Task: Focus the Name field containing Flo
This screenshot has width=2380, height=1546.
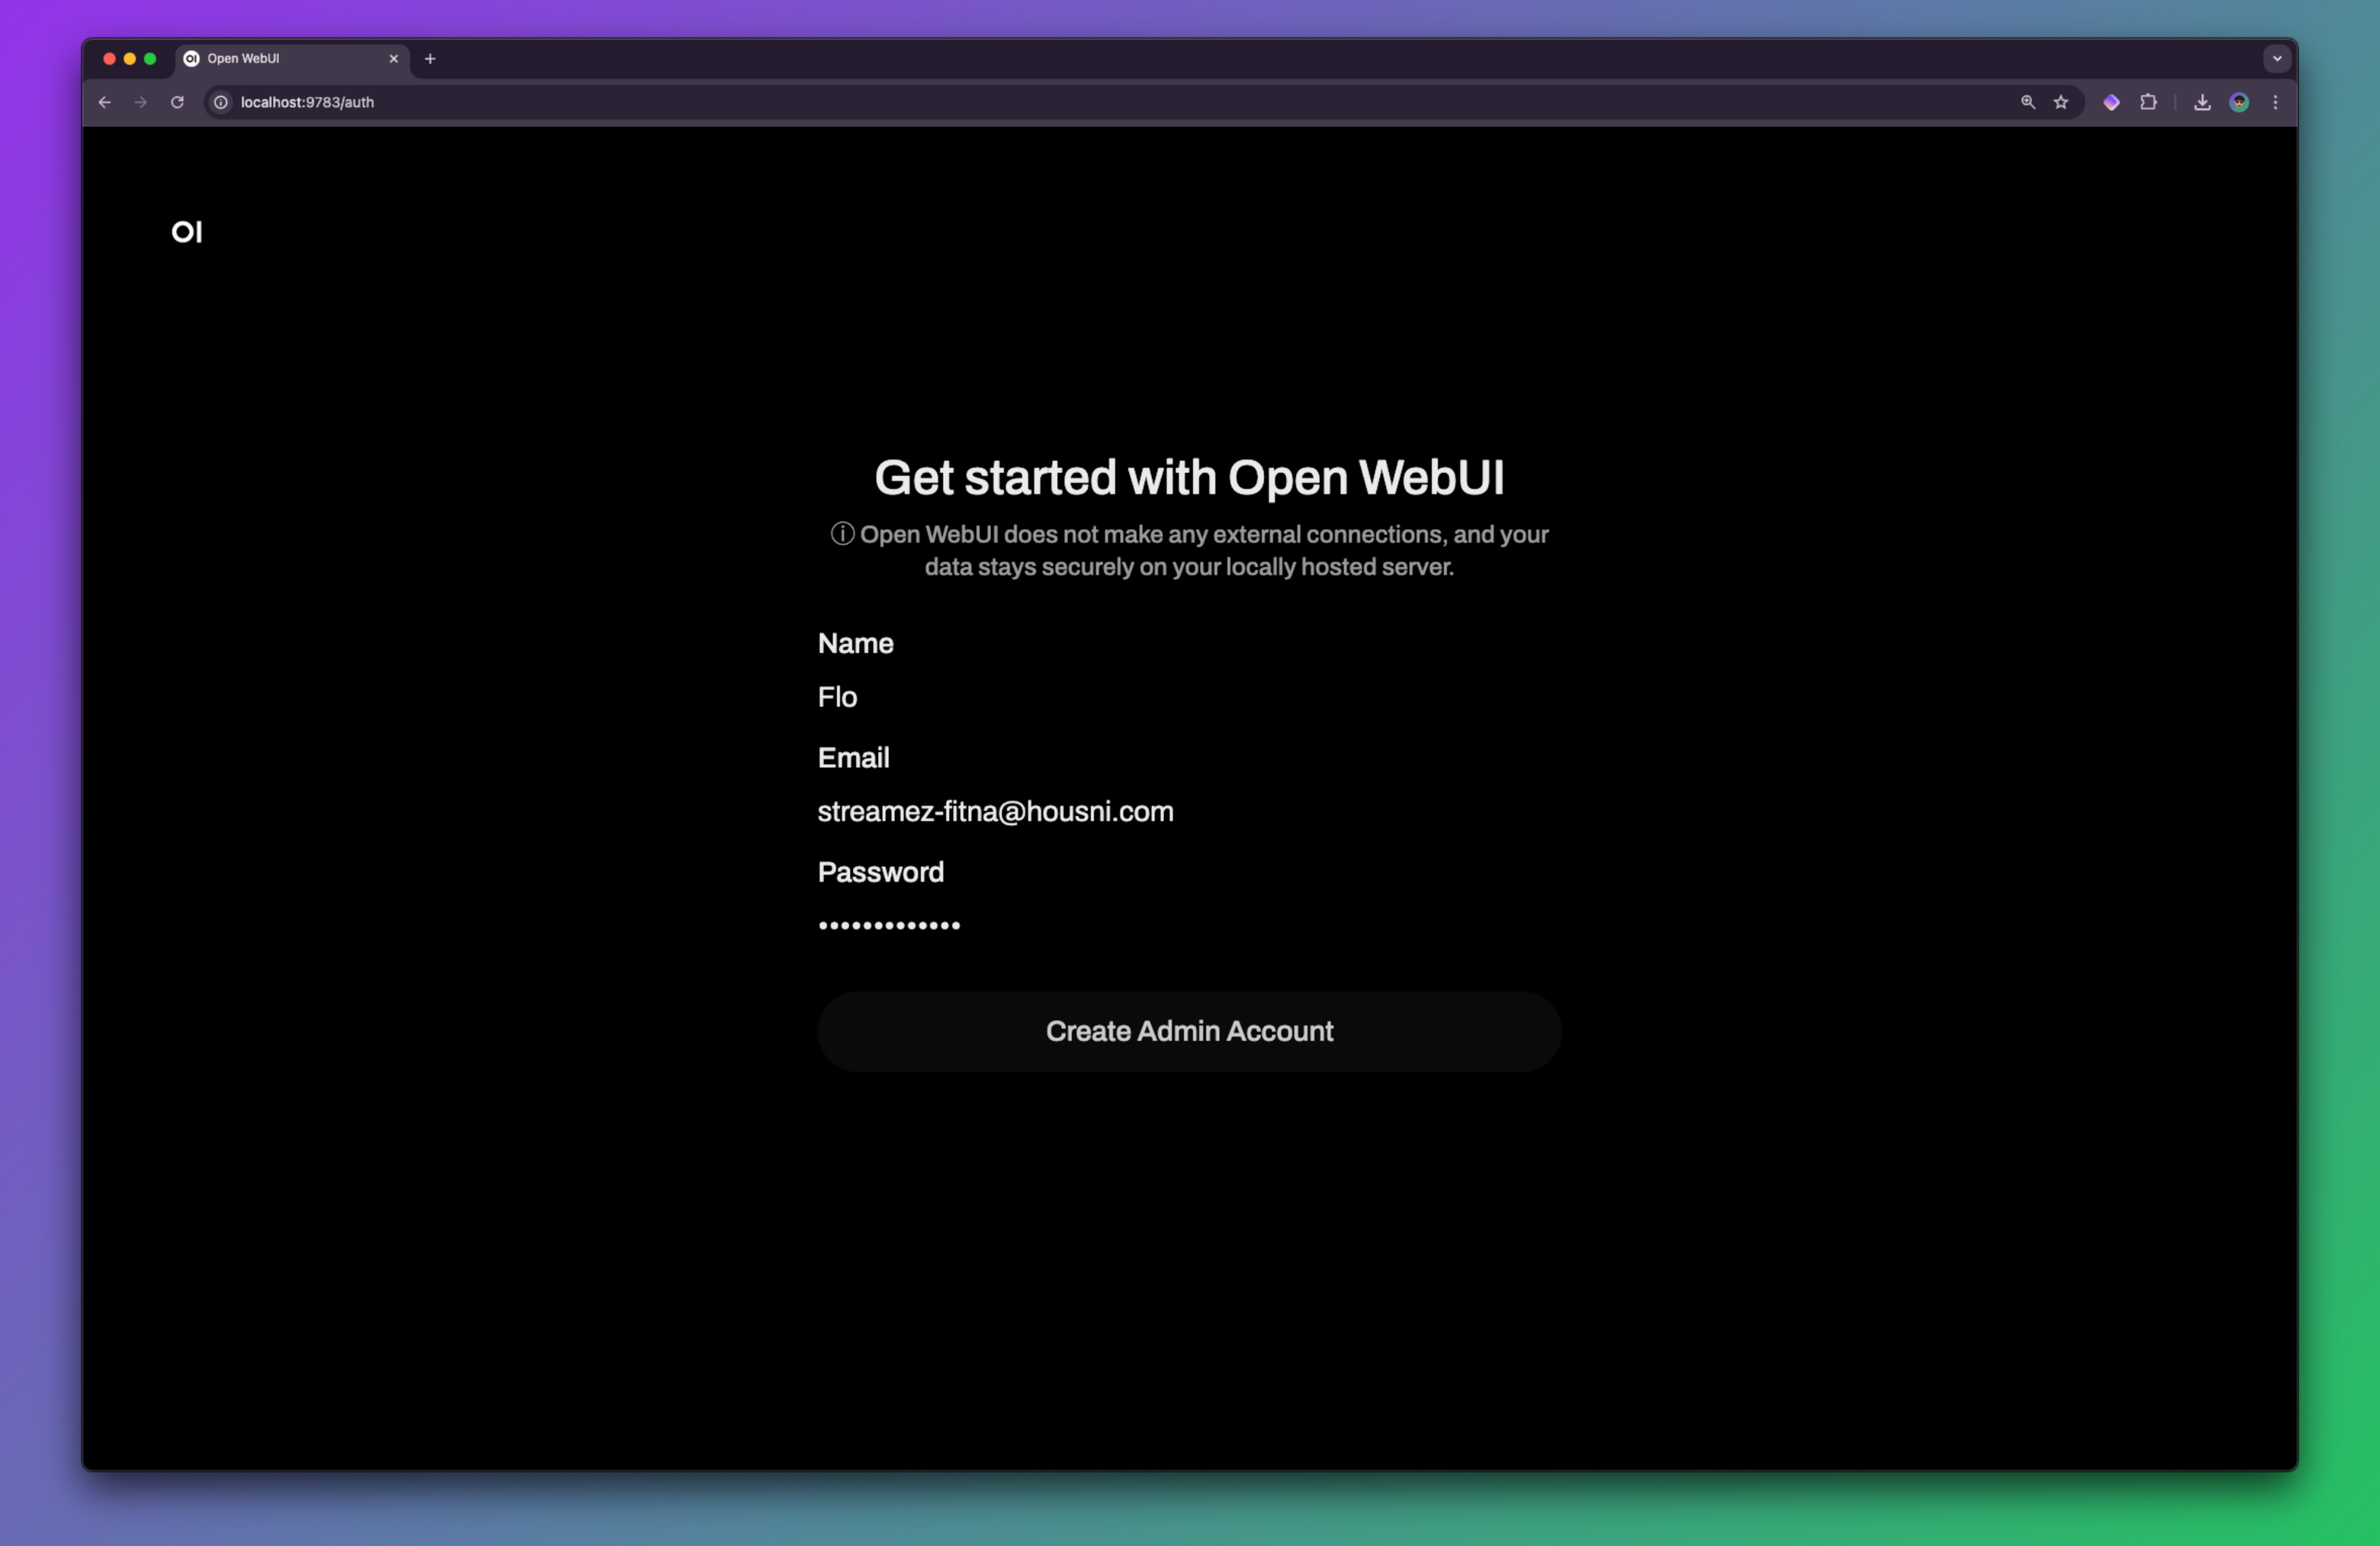Action: click(x=1189, y=697)
